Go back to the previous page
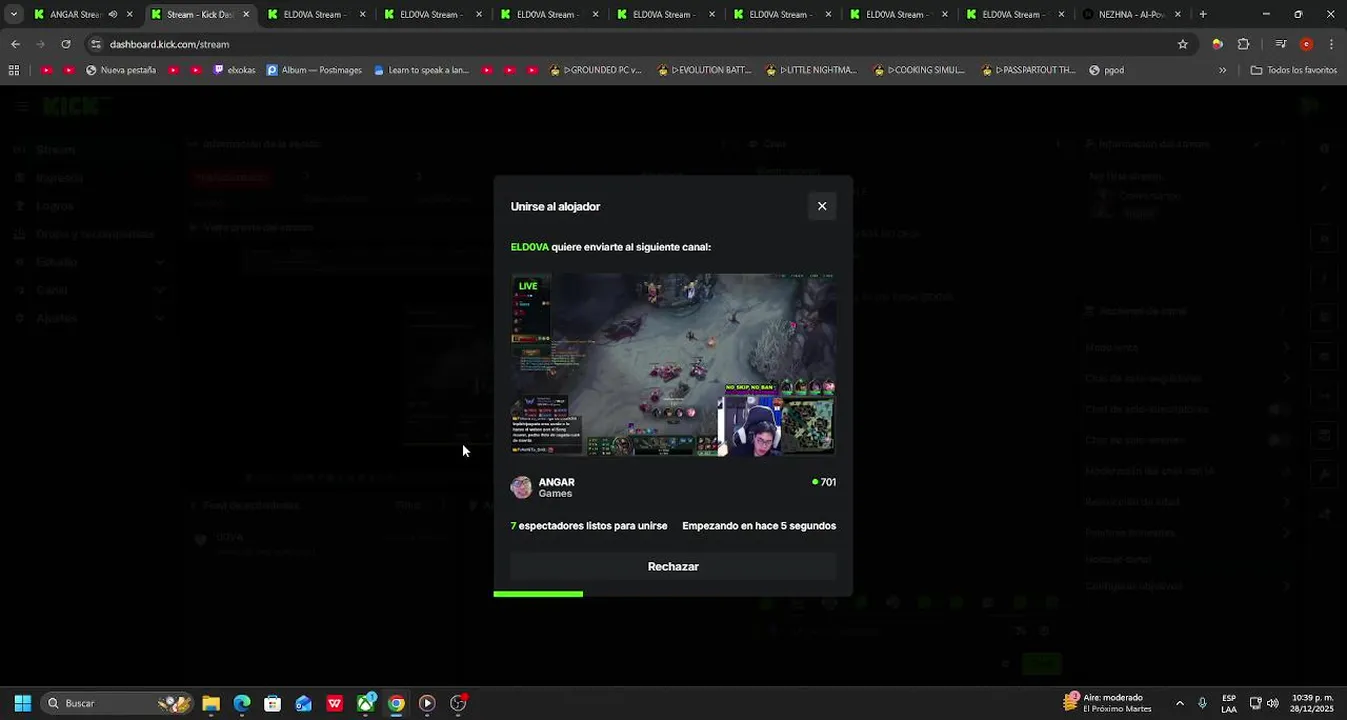This screenshot has width=1347, height=720. click(15, 44)
